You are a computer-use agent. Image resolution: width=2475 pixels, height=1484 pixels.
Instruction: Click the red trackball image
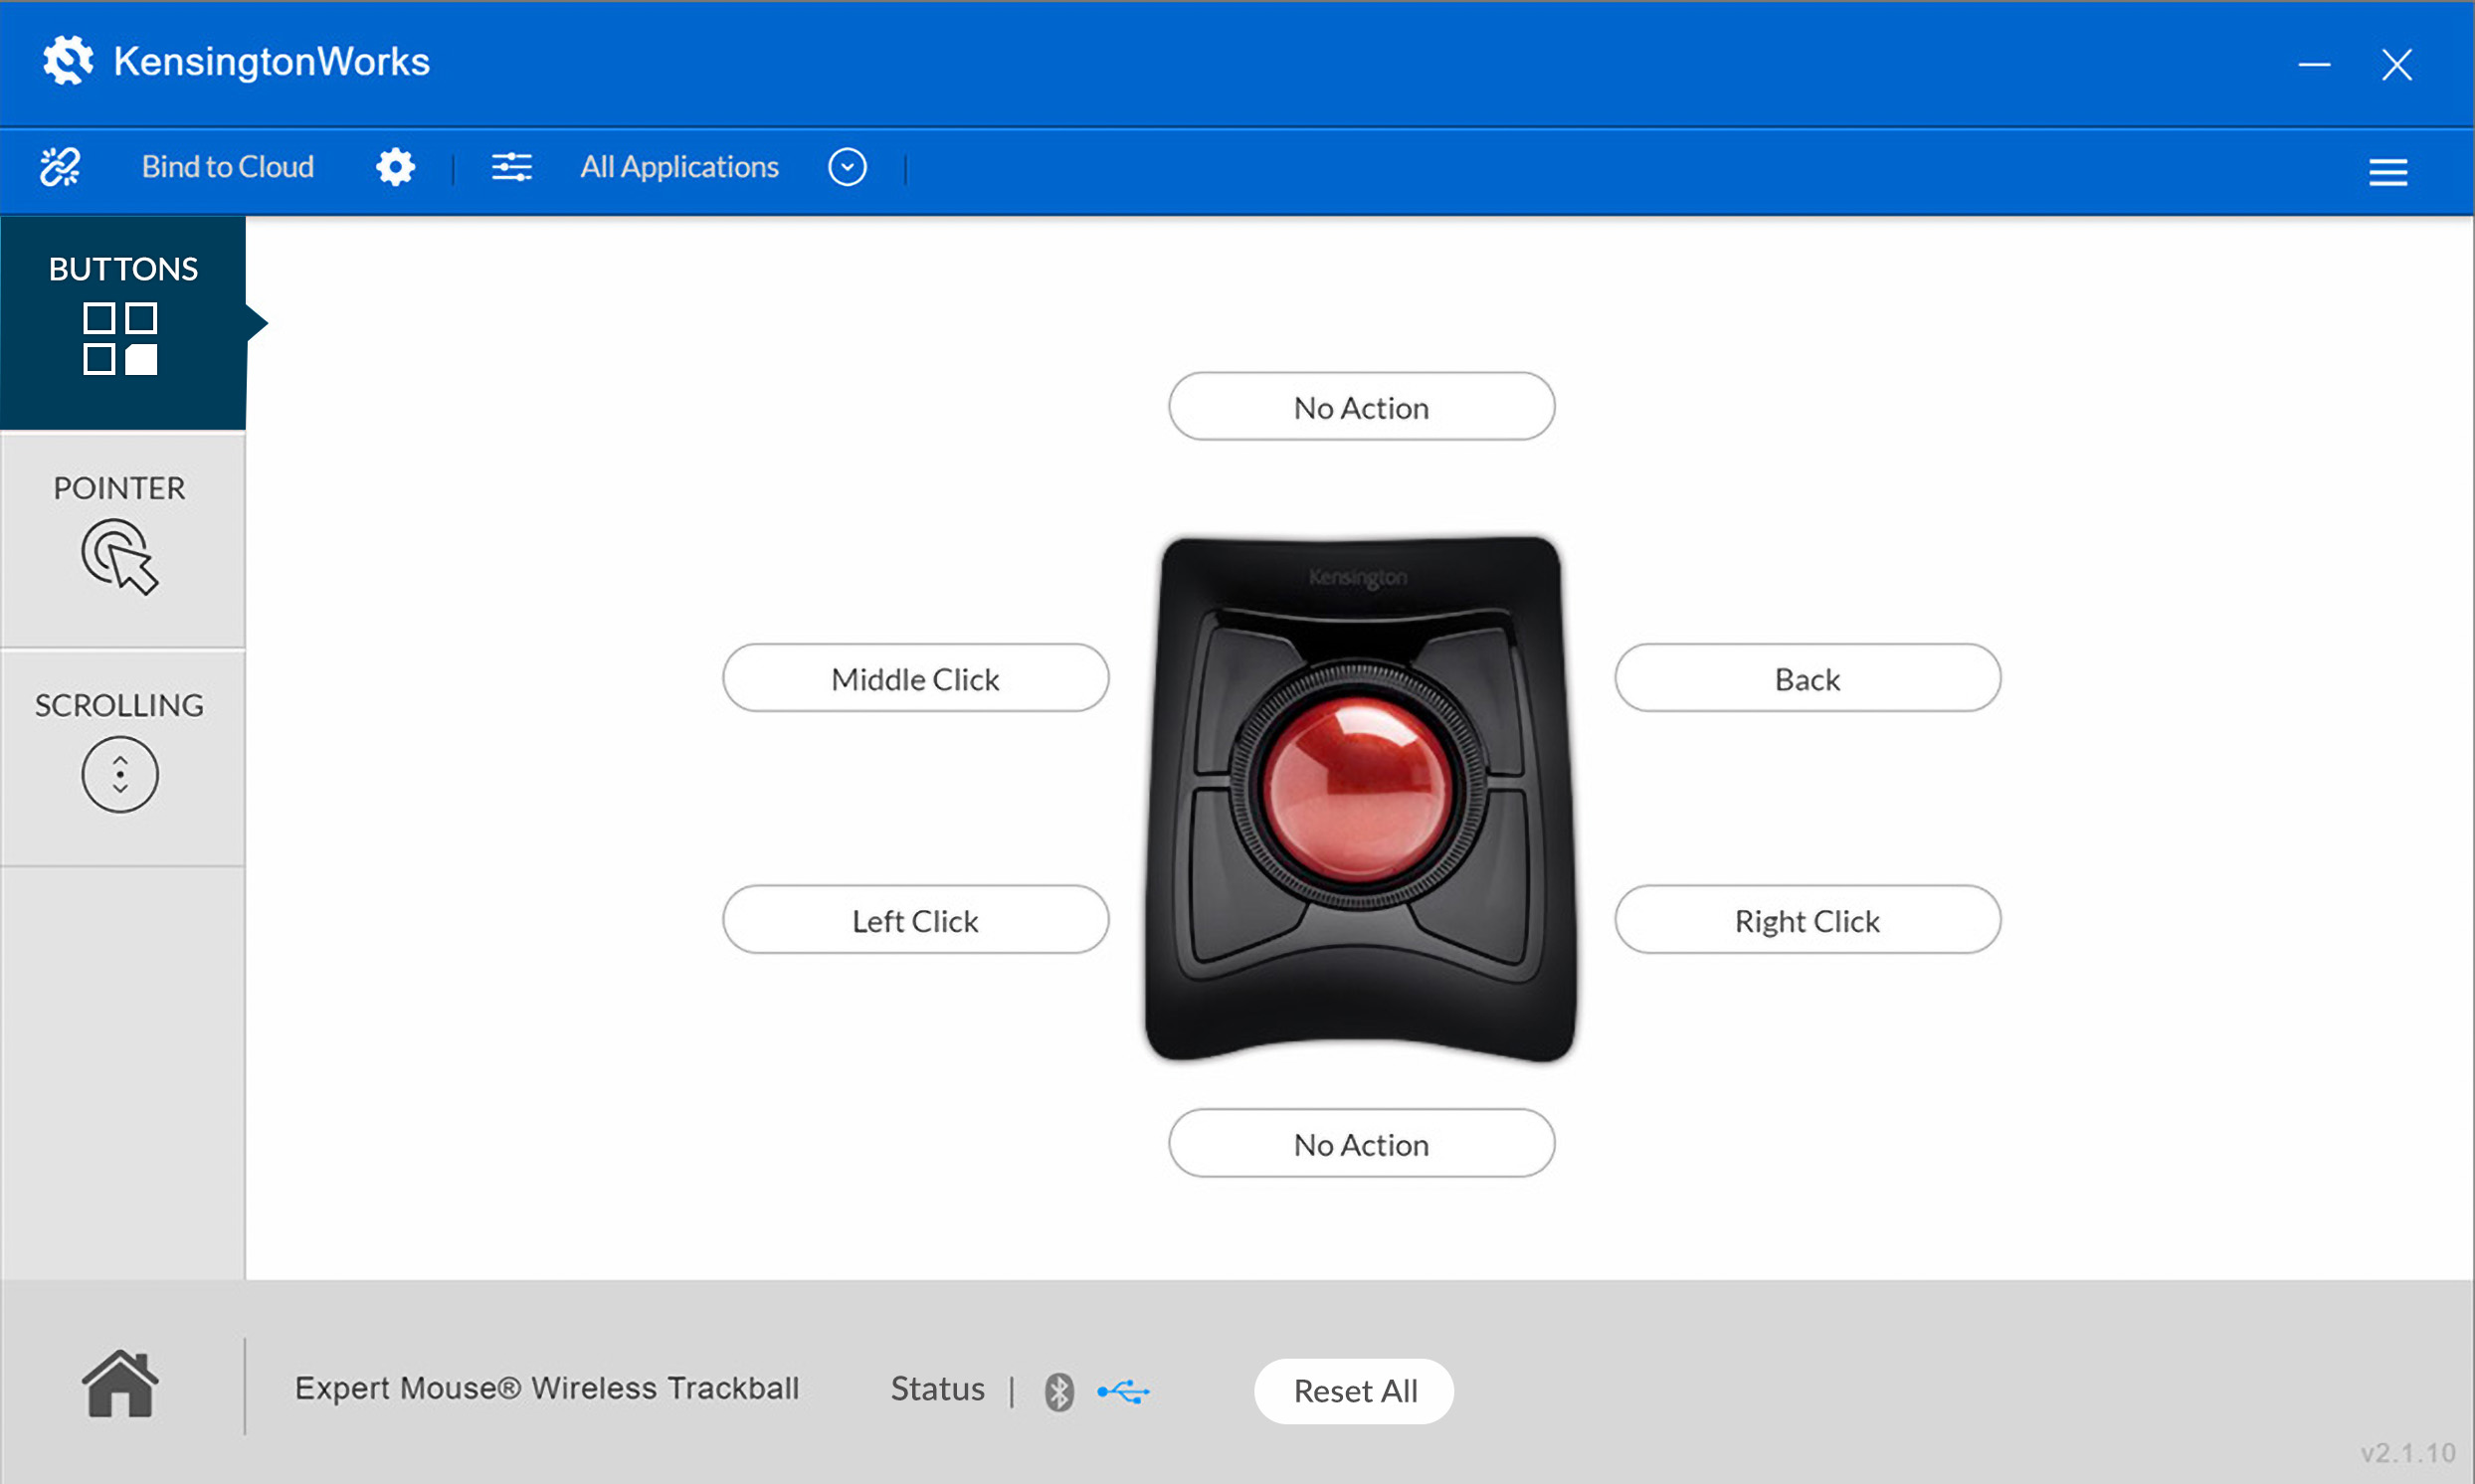coord(1357,787)
